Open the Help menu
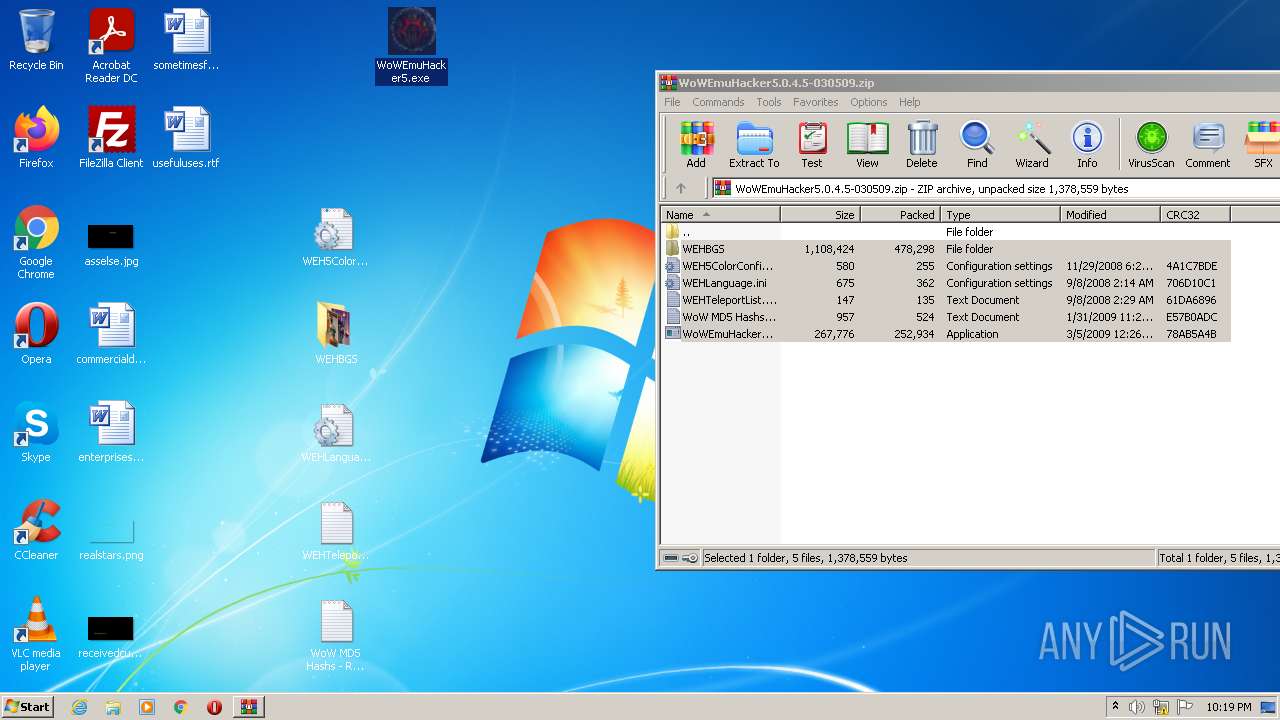 910,102
